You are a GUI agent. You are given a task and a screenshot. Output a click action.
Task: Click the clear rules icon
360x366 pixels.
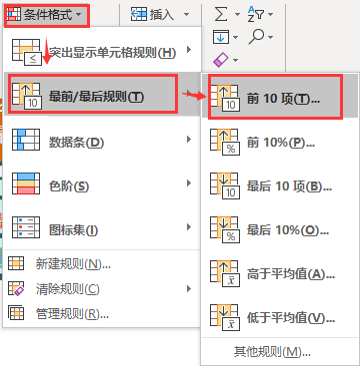(16, 289)
